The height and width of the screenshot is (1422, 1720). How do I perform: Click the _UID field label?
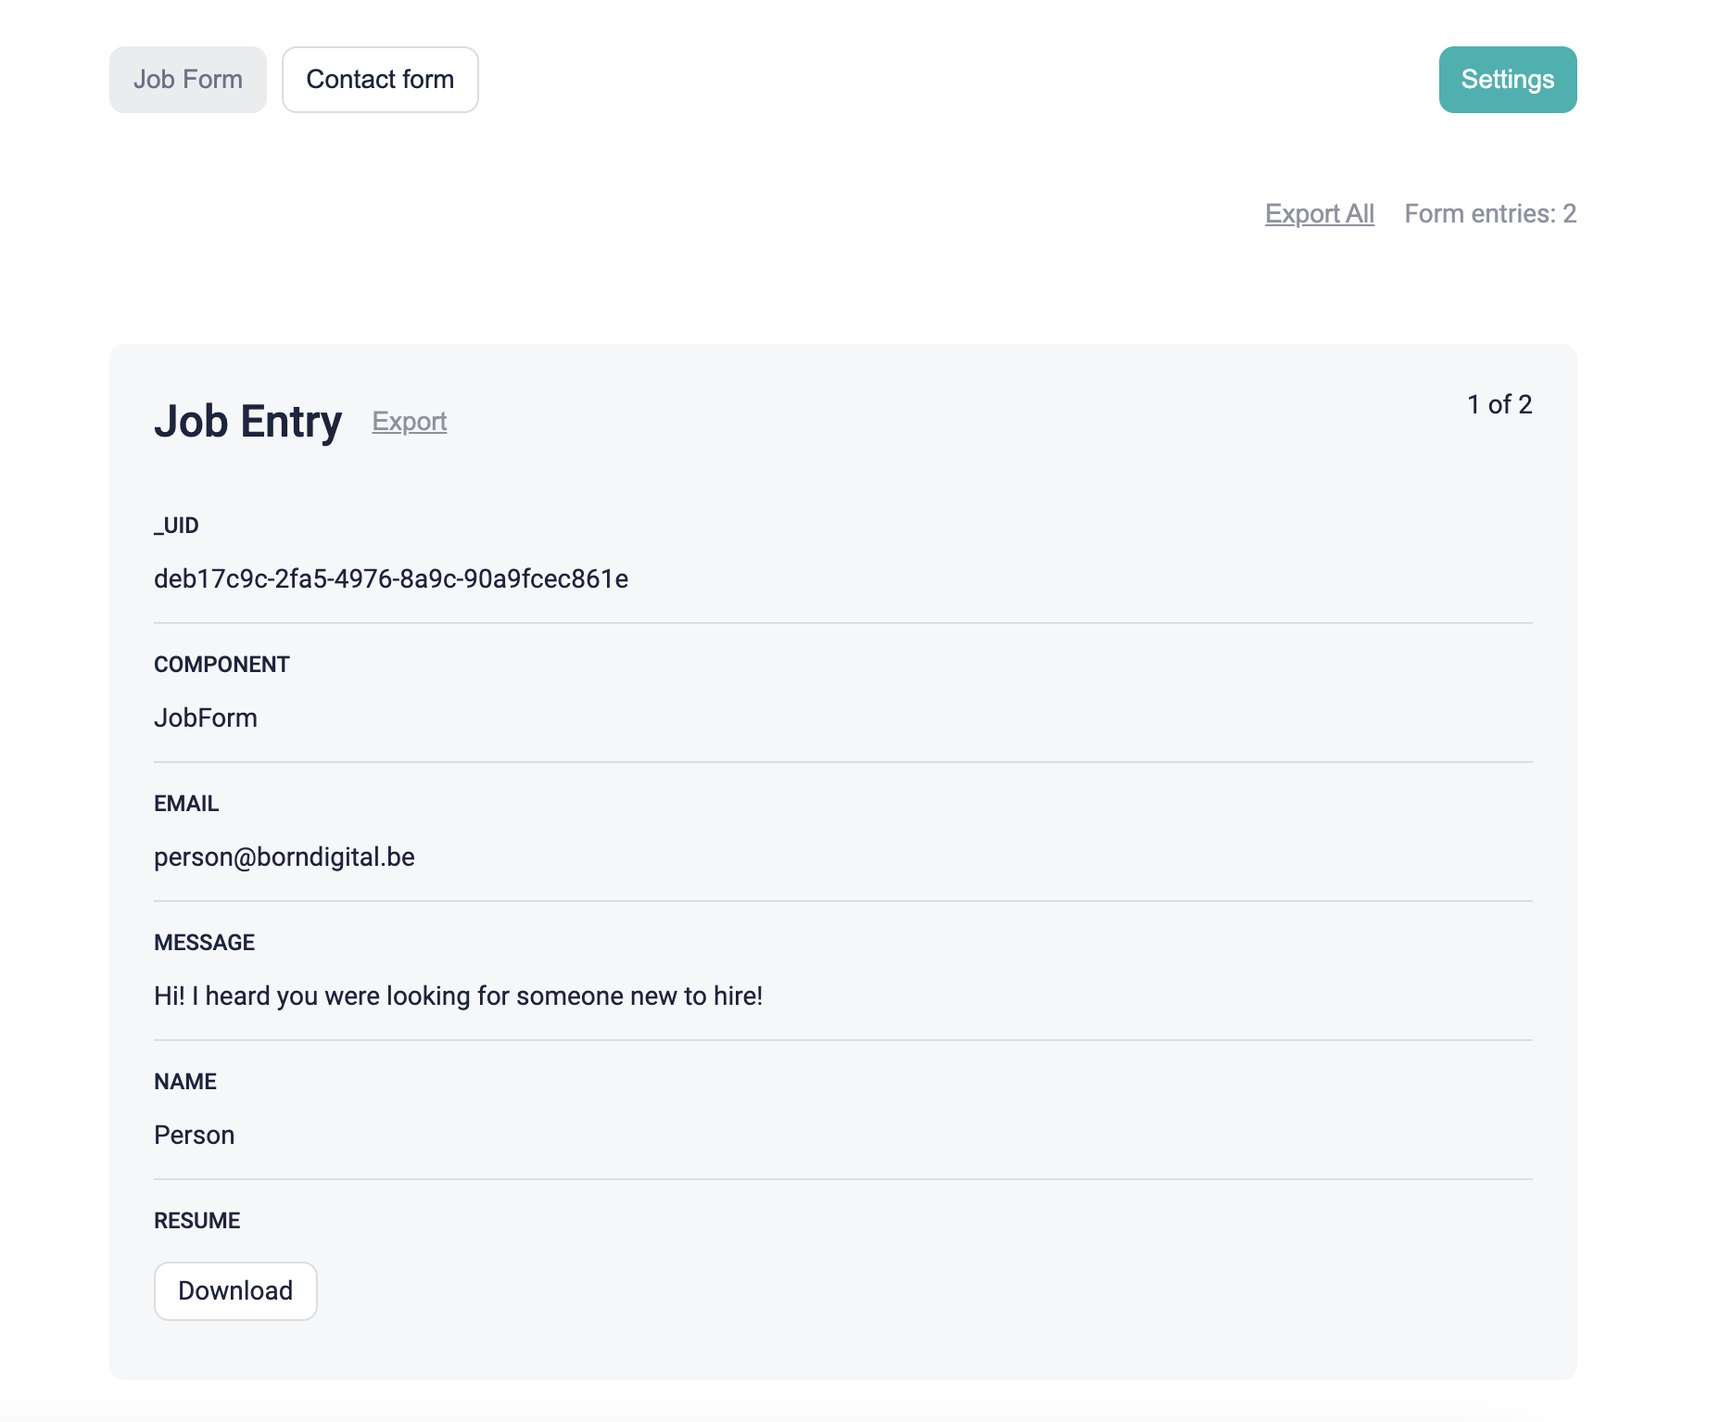click(x=176, y=526)
